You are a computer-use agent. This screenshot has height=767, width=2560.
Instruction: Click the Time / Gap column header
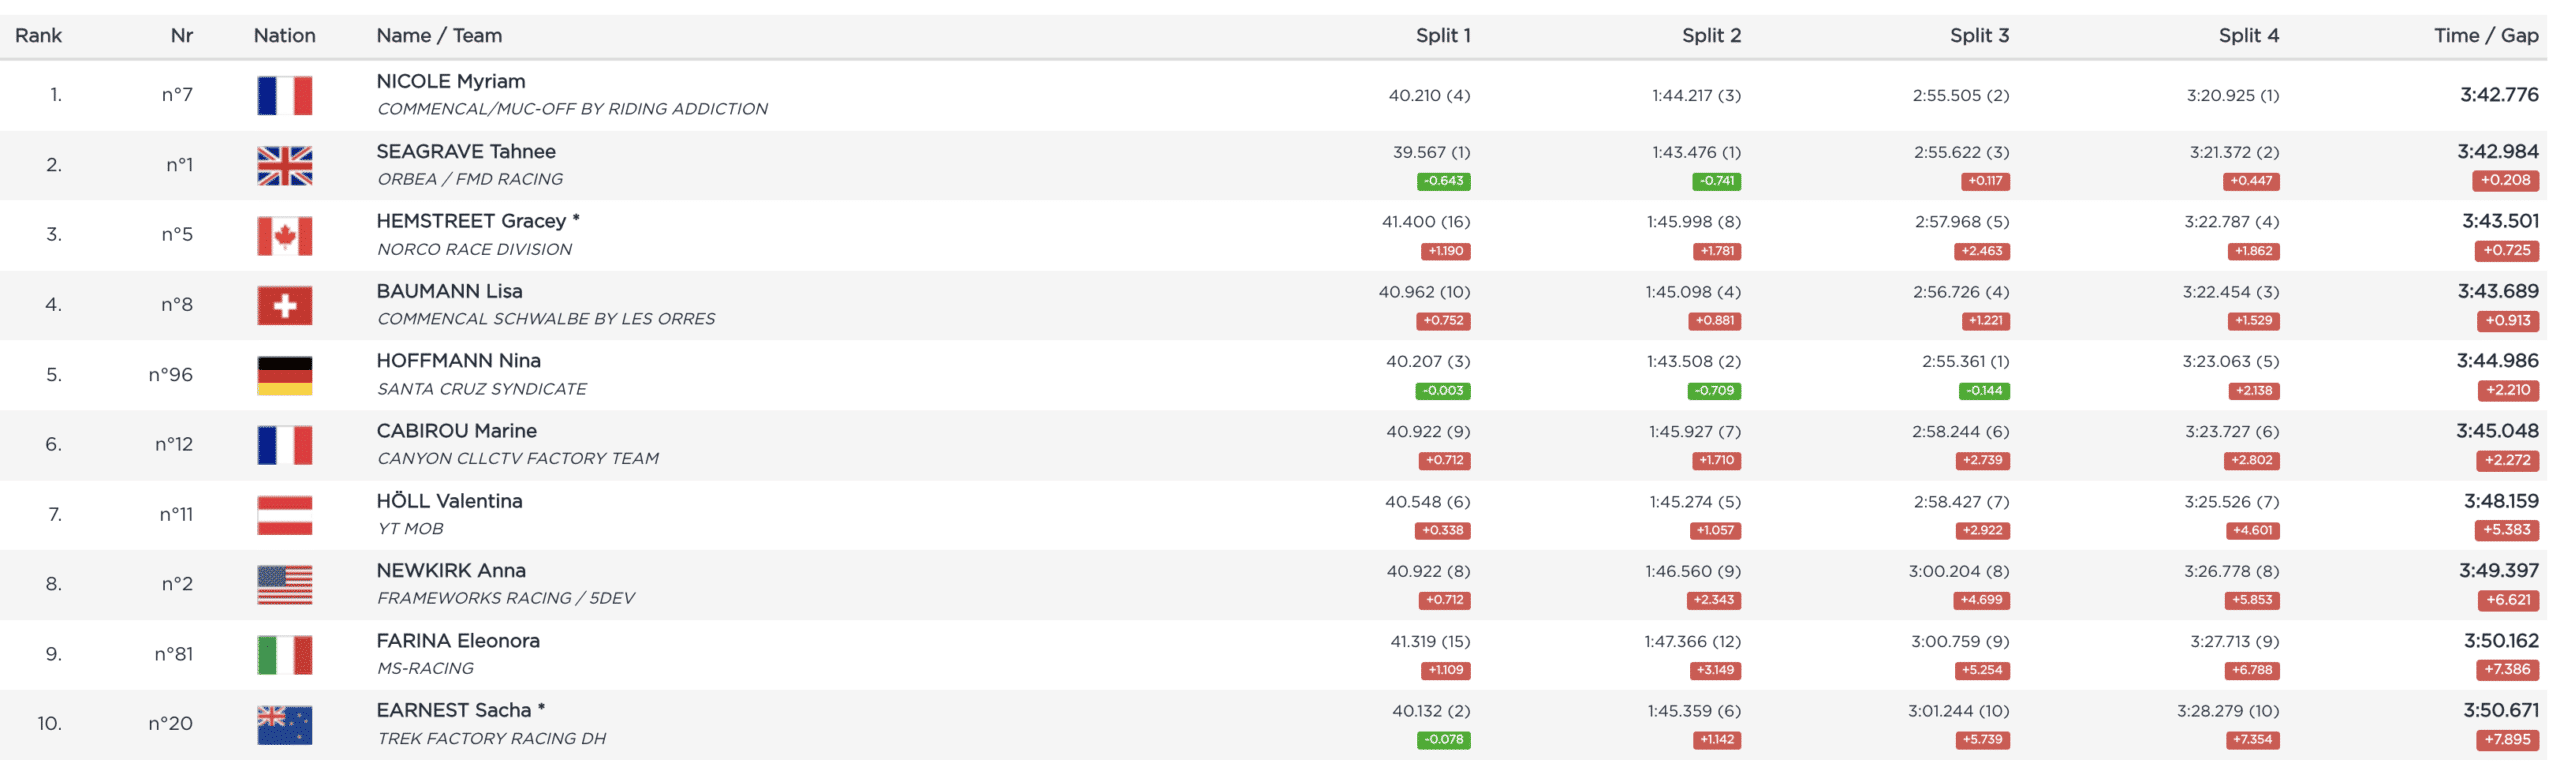pos(2485,36)
